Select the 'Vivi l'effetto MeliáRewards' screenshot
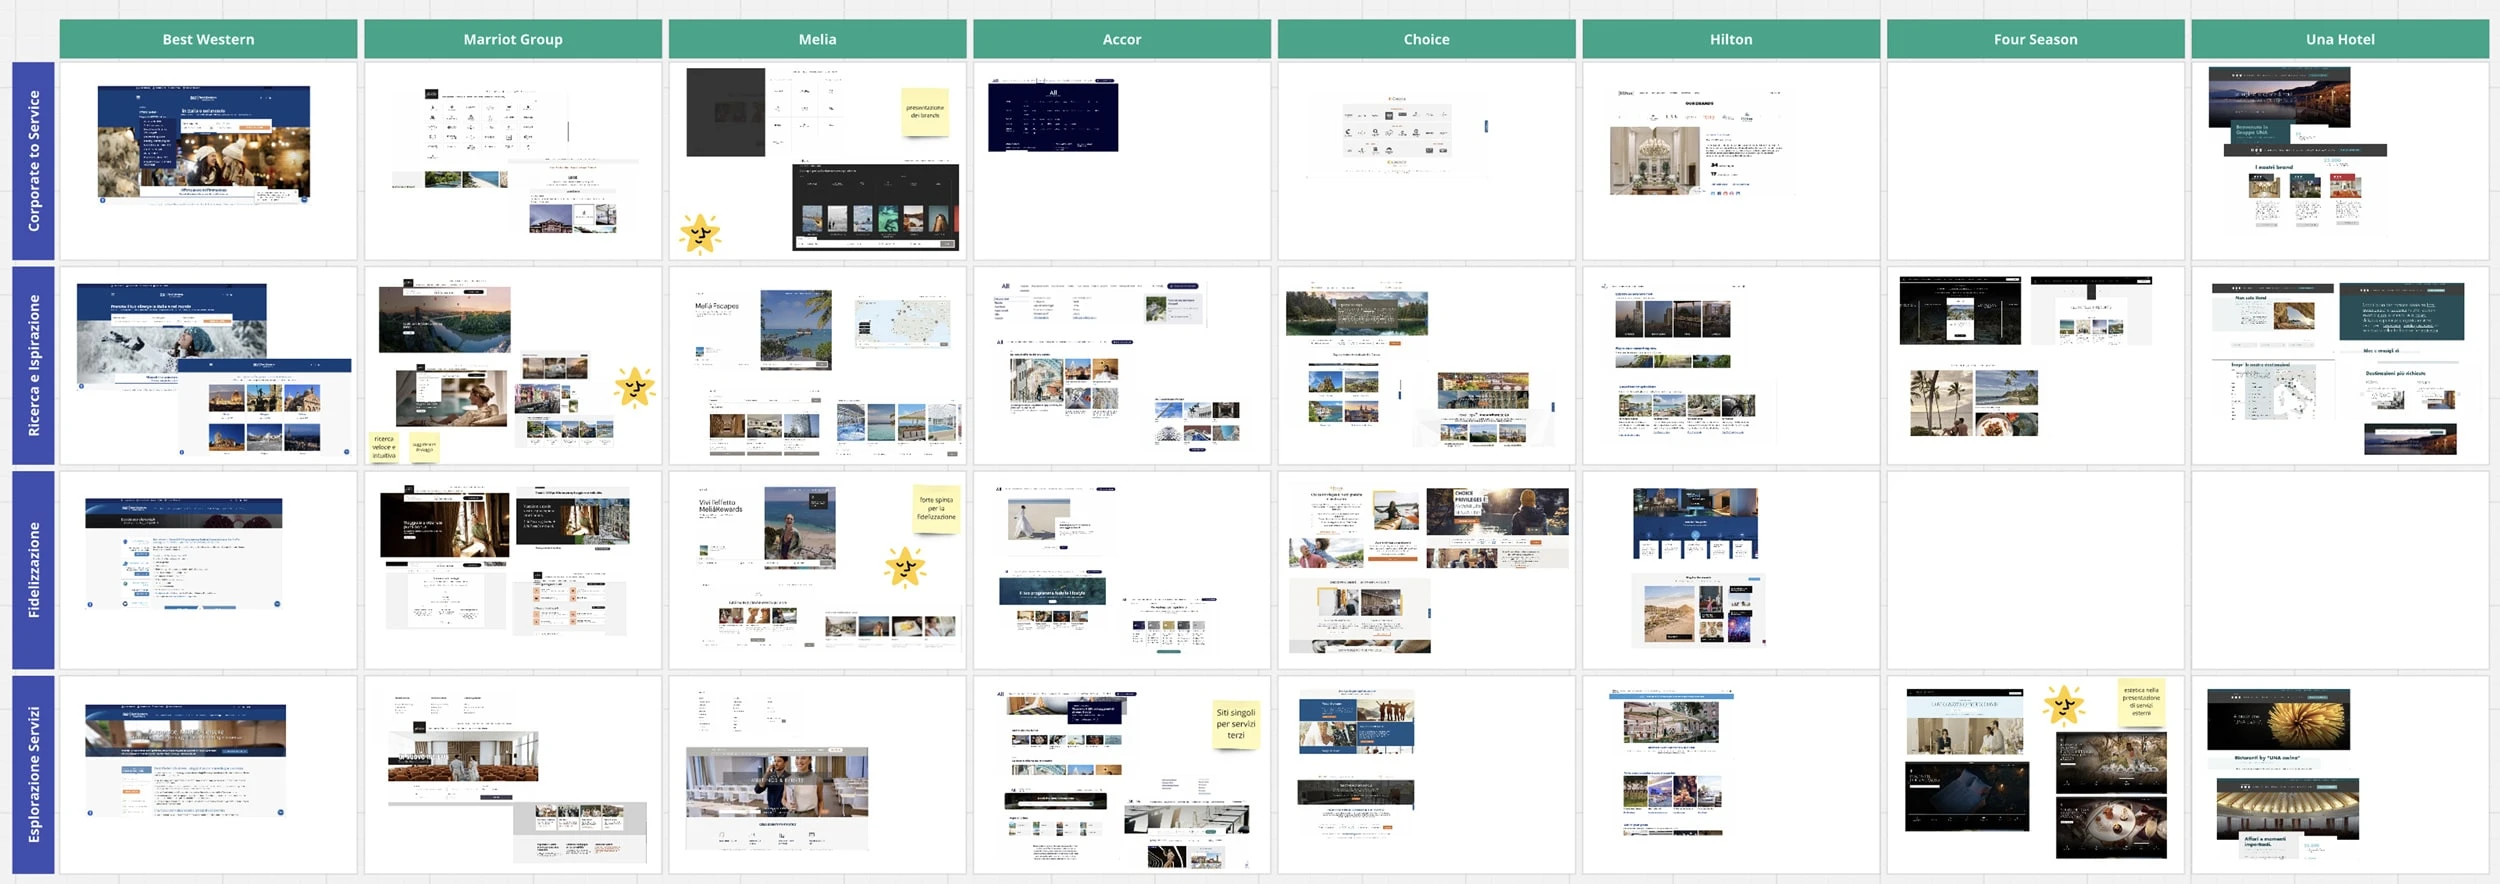 tap(767, 528)
